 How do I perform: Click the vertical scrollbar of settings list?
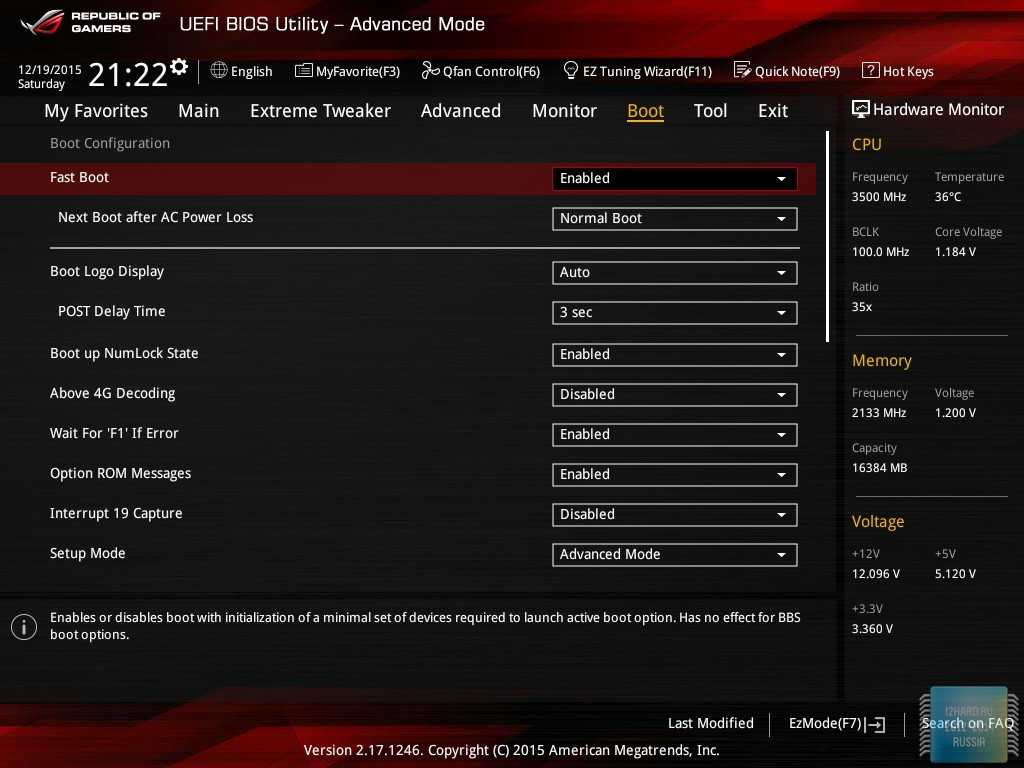827,237
